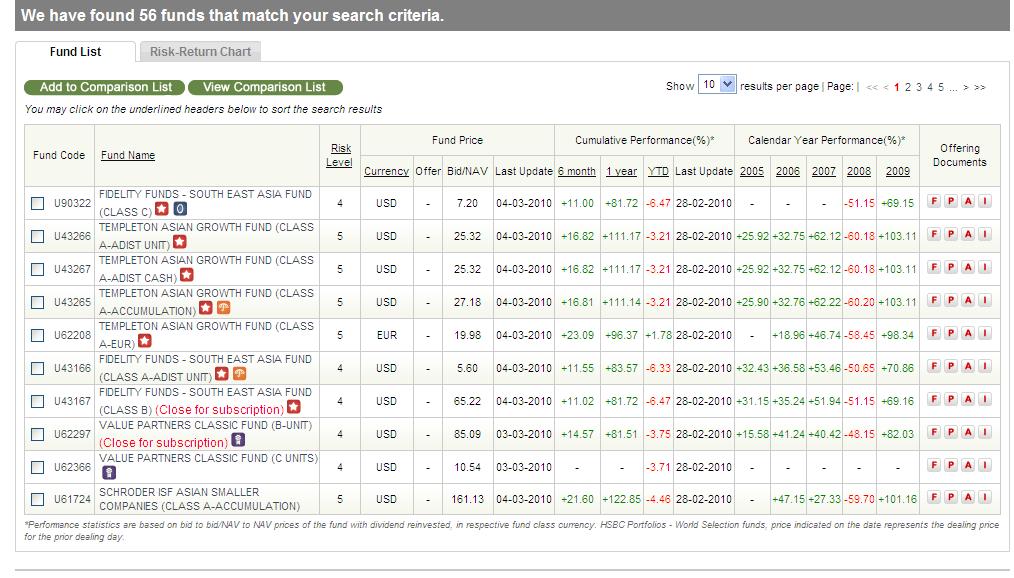Click the red star icon next to Fidelity Class C
The height and width of the screenshot is (578, 1014).
[x=162, y=209]
